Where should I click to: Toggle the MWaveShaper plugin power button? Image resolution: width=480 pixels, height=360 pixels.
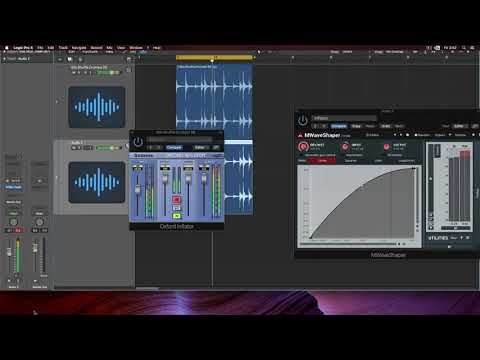point(303,120)
